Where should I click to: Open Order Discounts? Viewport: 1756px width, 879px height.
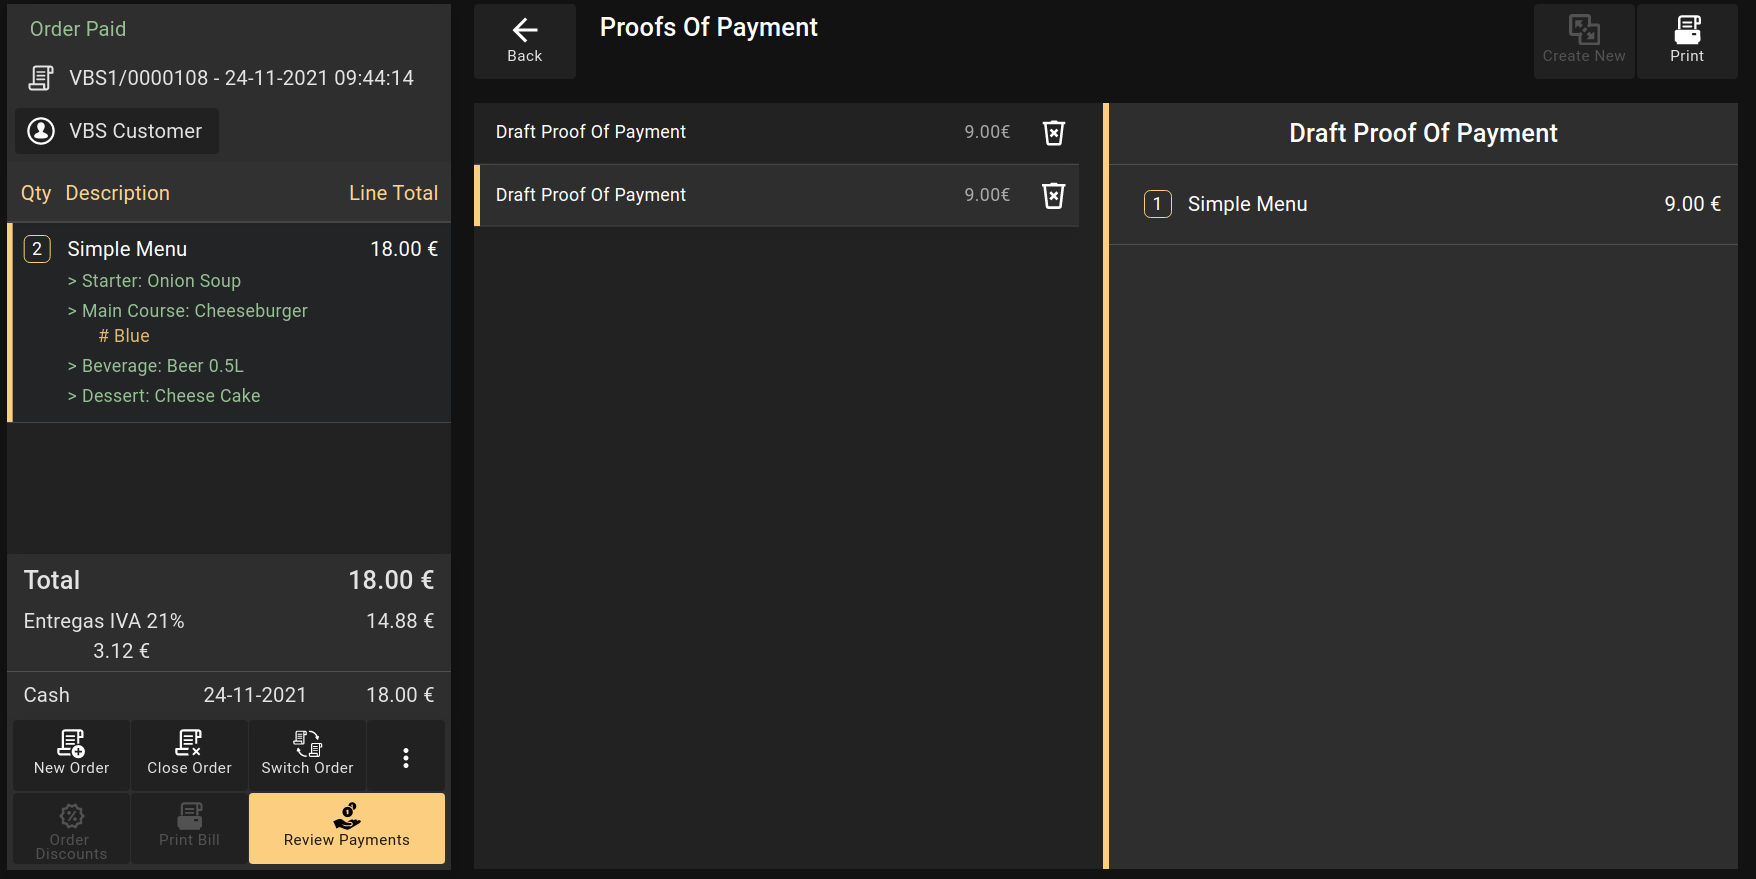(71, 828)
